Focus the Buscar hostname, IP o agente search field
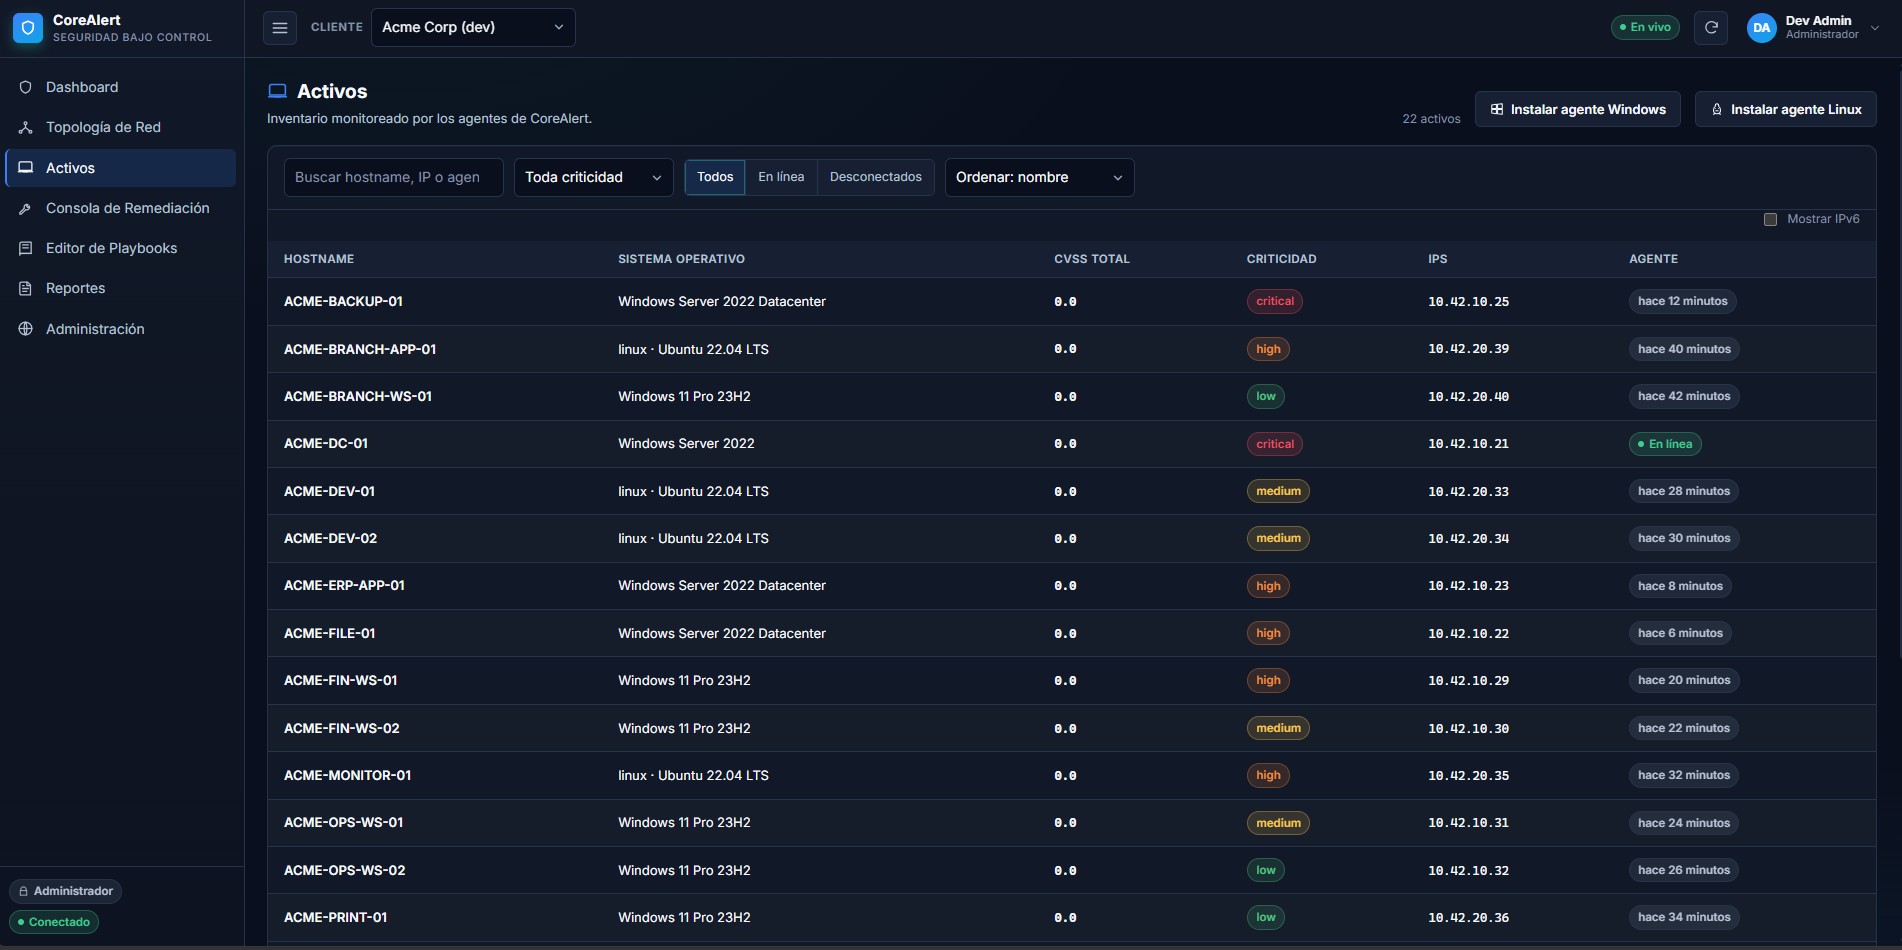The width and height of the screenshot is (1902, 950). 394,177
